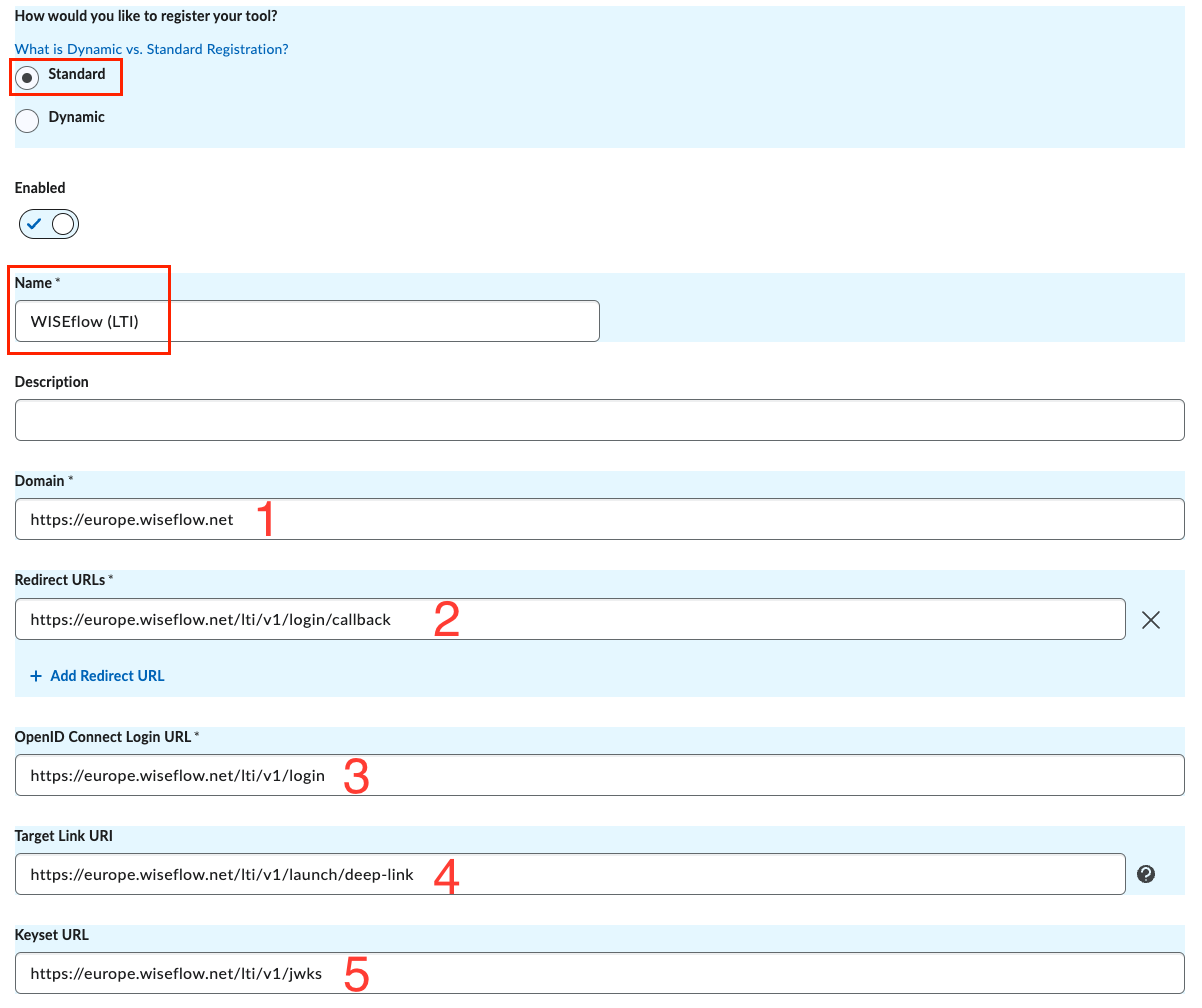
Task: Click the Domain input field
Action: click(600, 519)
